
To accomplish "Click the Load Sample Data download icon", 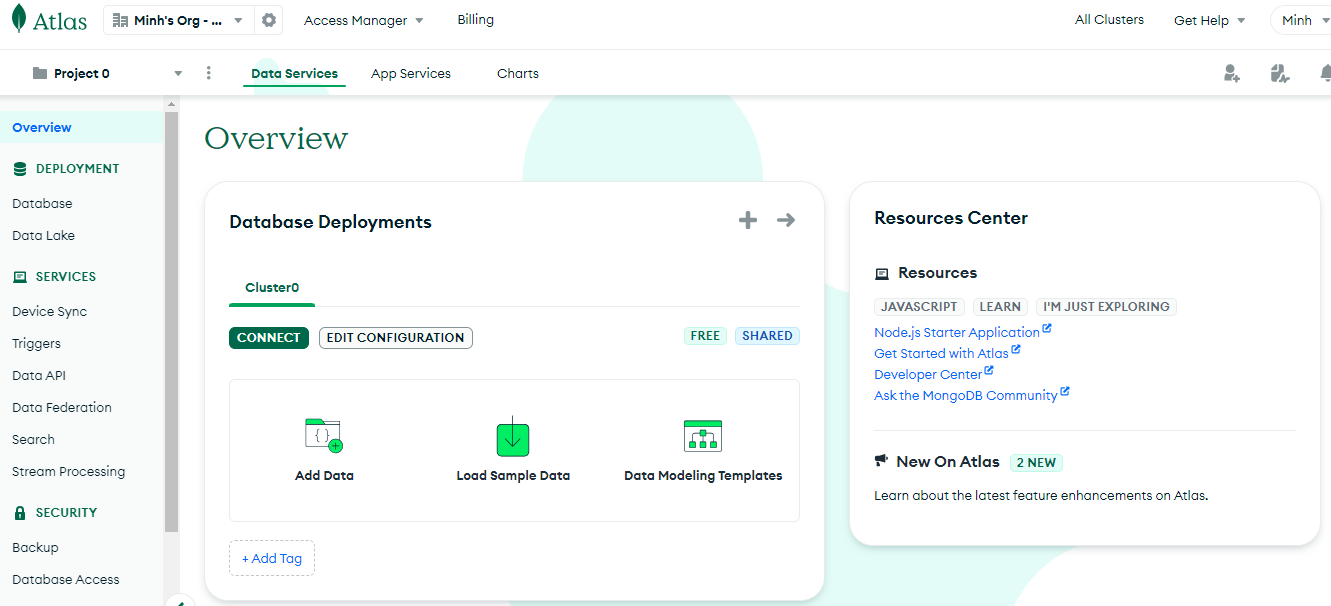I will point(513,437).
